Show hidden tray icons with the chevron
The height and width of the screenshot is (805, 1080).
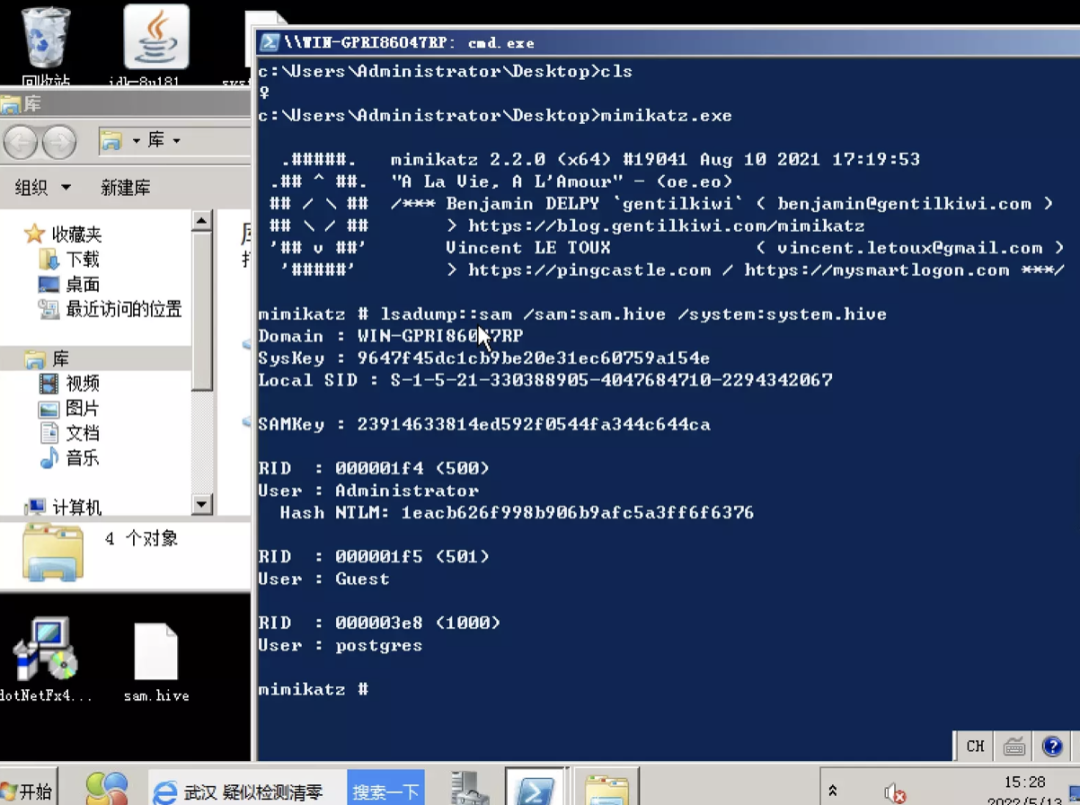[833, 790]
